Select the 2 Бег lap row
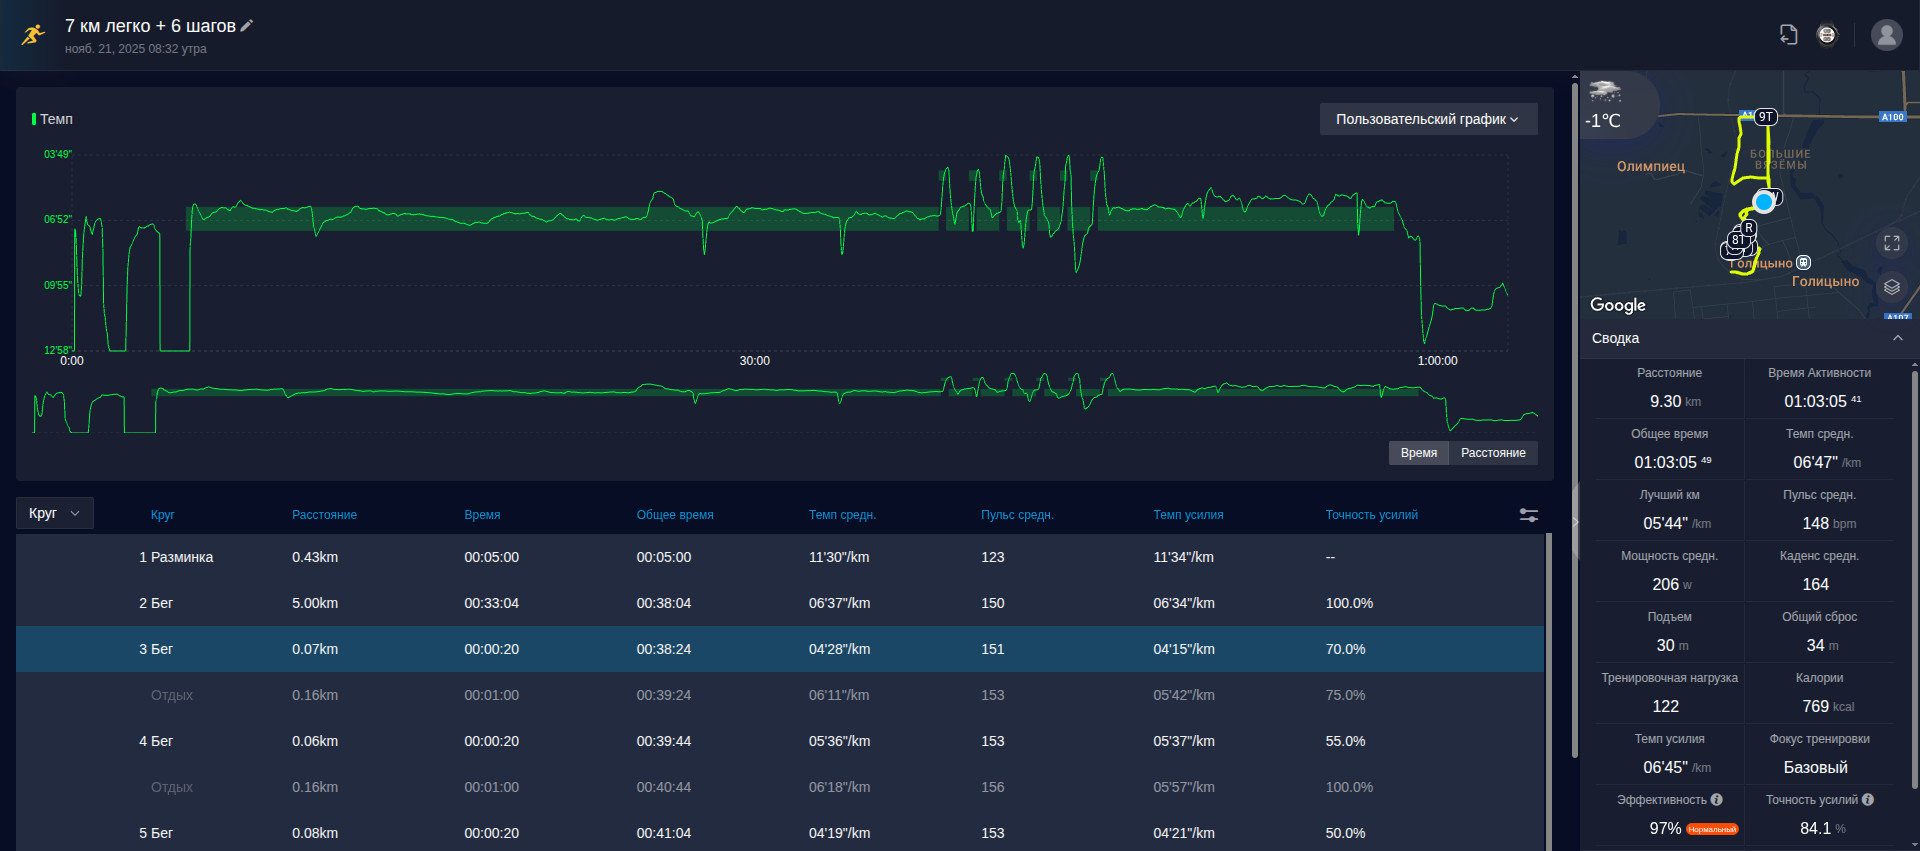 click(780, 603)
